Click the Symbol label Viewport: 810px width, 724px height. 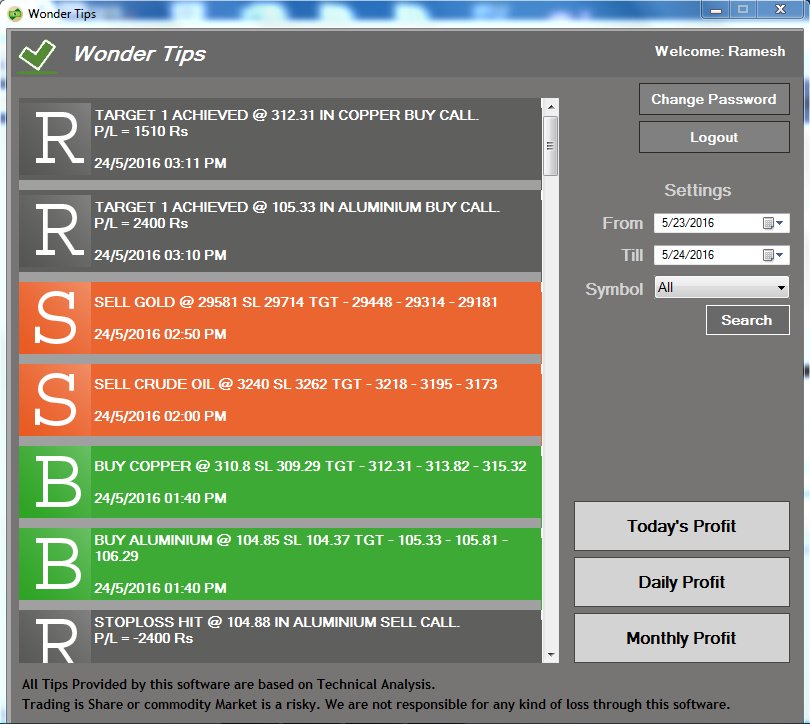(614, 289)
